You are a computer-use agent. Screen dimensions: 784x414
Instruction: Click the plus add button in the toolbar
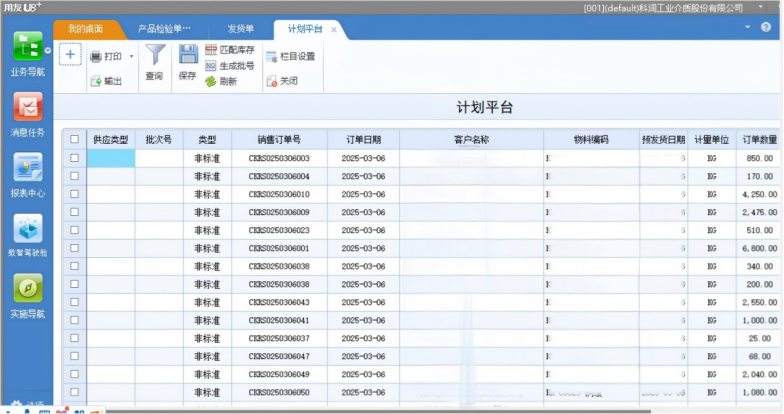pyautogui.click(x=70, y=54)
